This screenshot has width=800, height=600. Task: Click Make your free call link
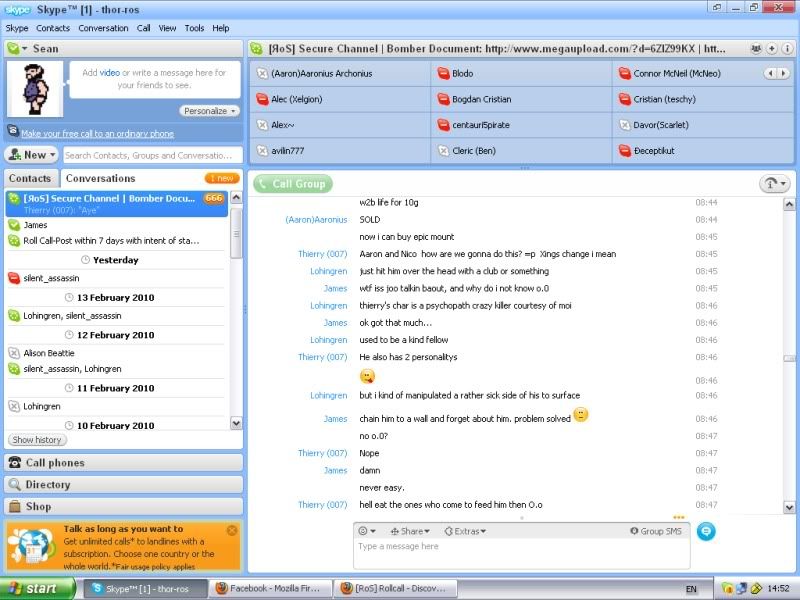pyautogui.click(x=97, y=133)
